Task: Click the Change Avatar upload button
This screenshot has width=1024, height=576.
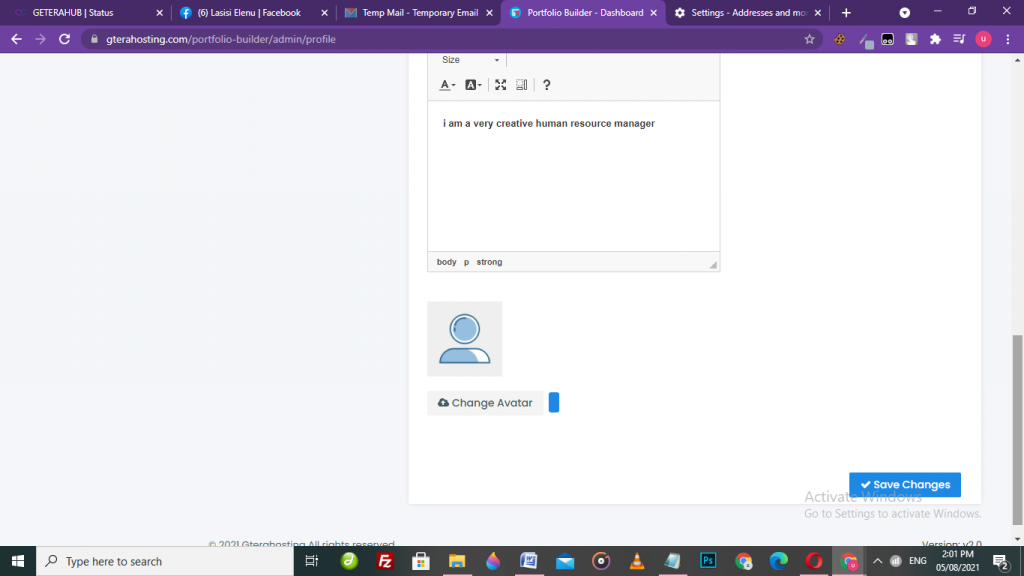Action: (x=485, y=403)
